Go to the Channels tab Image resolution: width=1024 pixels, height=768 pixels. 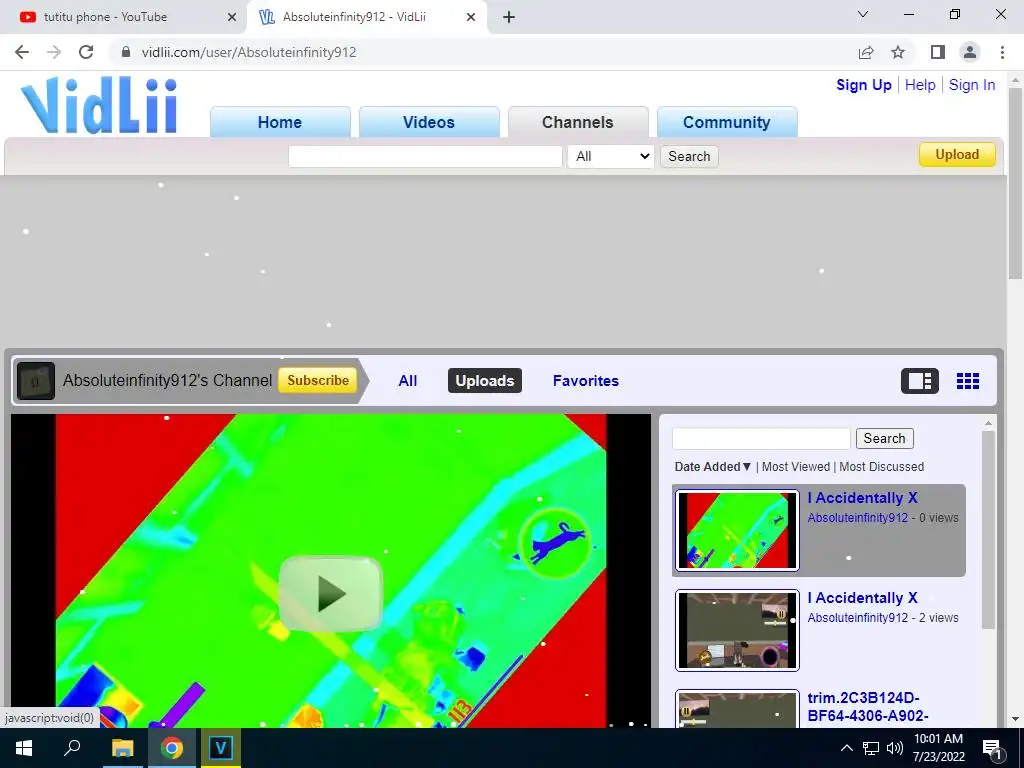click(x=578, y=122)
